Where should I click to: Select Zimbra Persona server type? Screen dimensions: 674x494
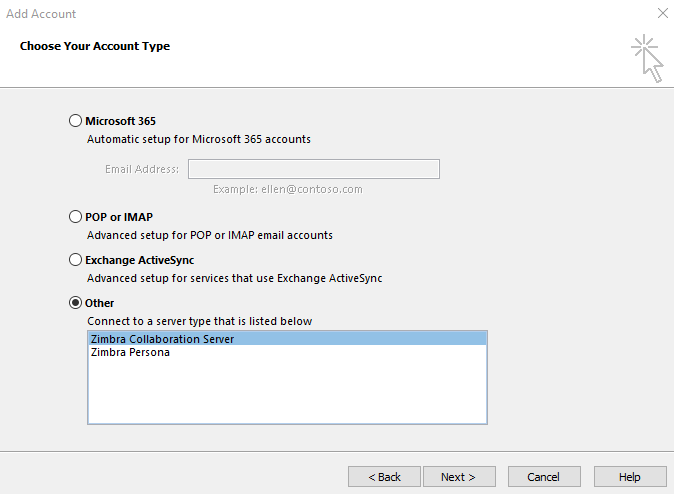tap(287, 352)
